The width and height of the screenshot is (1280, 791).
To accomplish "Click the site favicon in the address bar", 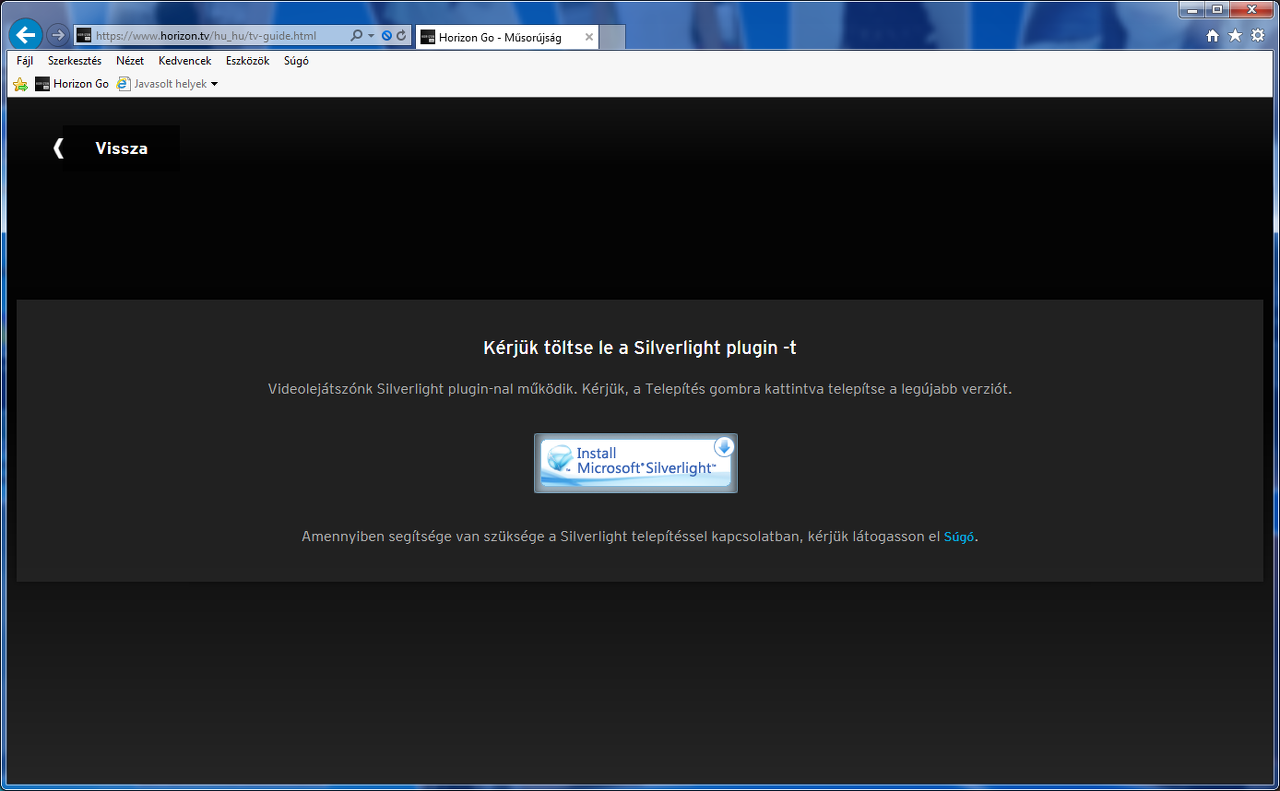I will pos(84,36).
